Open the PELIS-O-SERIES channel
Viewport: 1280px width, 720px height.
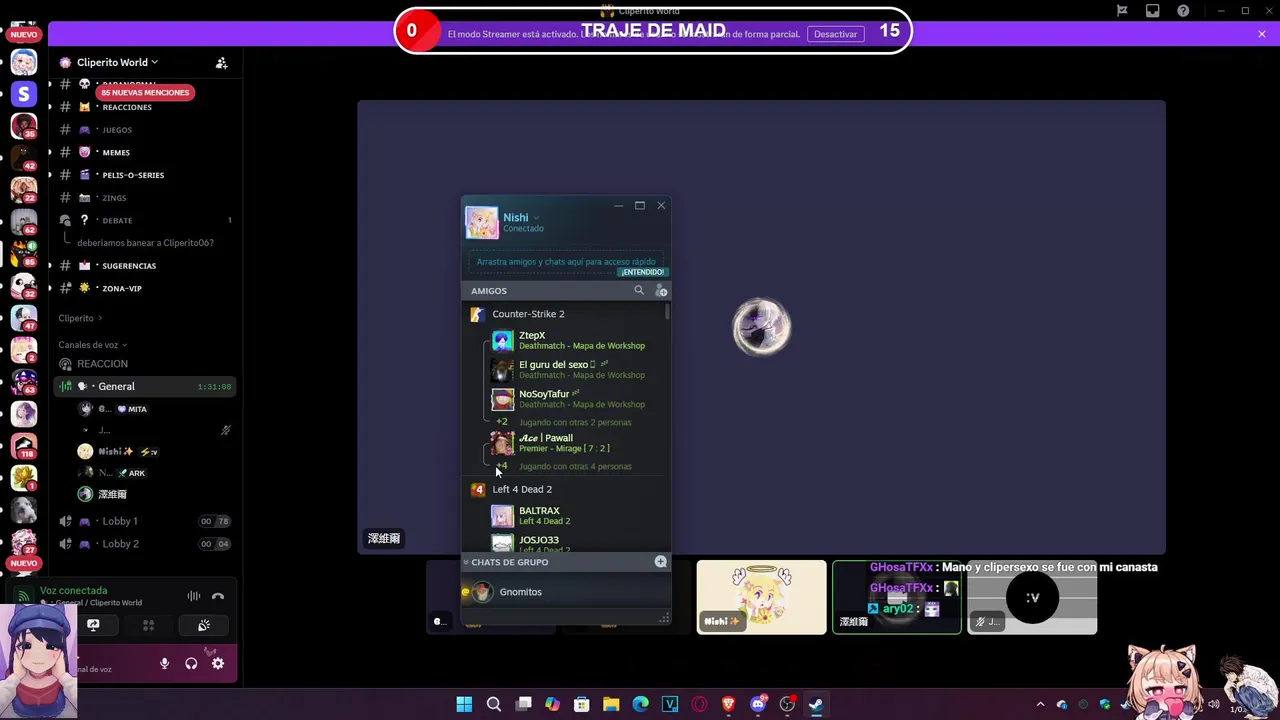tap(145, 175)
